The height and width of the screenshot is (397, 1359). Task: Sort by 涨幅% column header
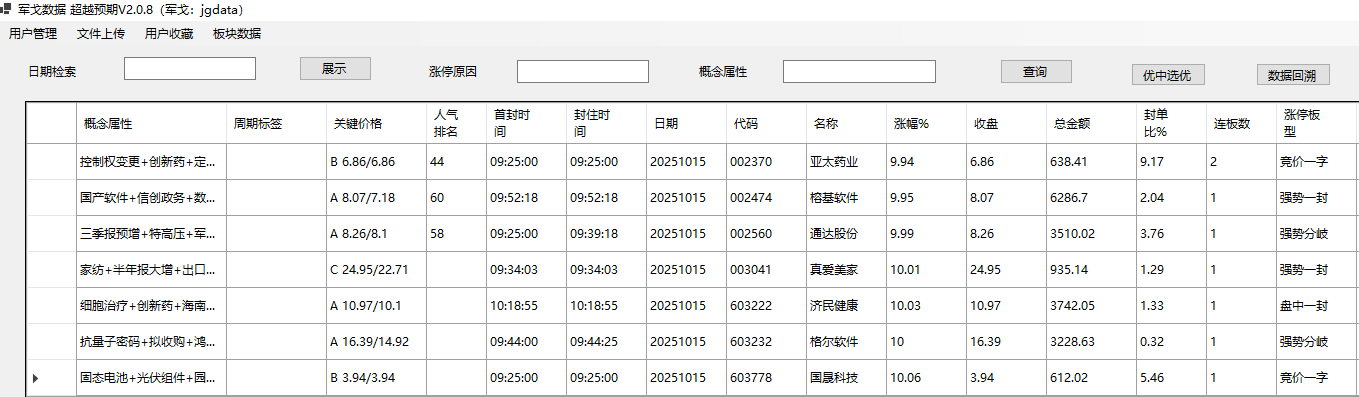[x=927, y=124]
